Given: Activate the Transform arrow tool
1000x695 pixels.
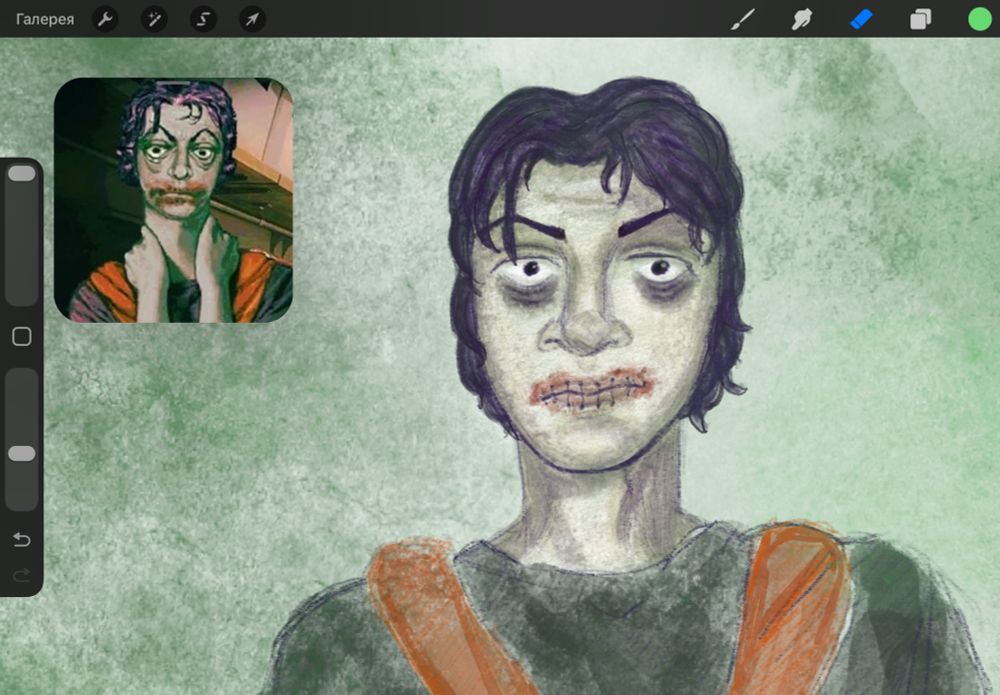Looking at the screenshot, I should pos(253,19).
